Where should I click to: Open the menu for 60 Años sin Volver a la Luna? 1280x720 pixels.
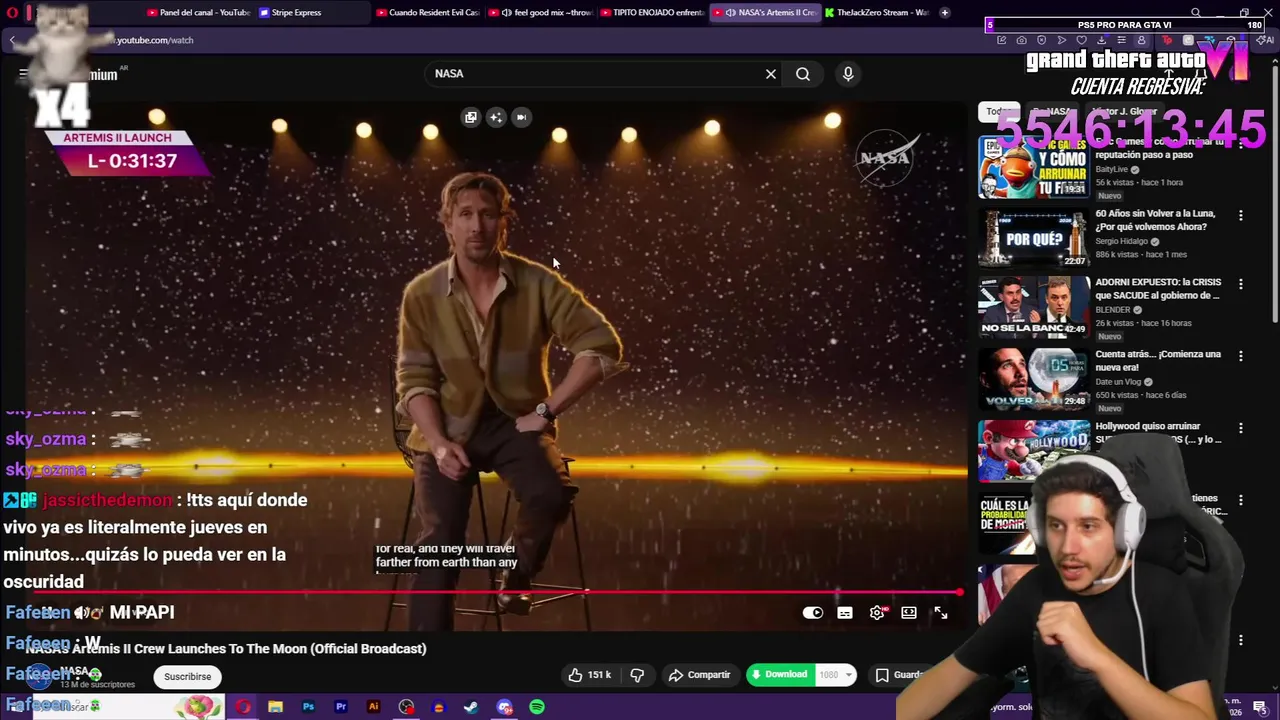pyautogui.click(x=1241, y=215)
